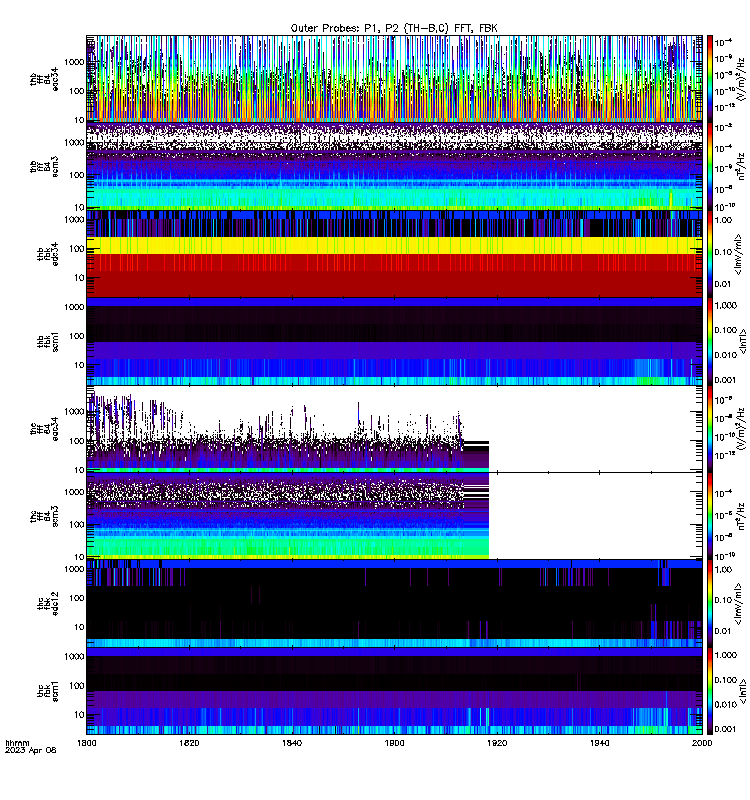The image size is (750, 800).
Task: Click the 'hhmm' axis unit label
Action: point(17,743)
